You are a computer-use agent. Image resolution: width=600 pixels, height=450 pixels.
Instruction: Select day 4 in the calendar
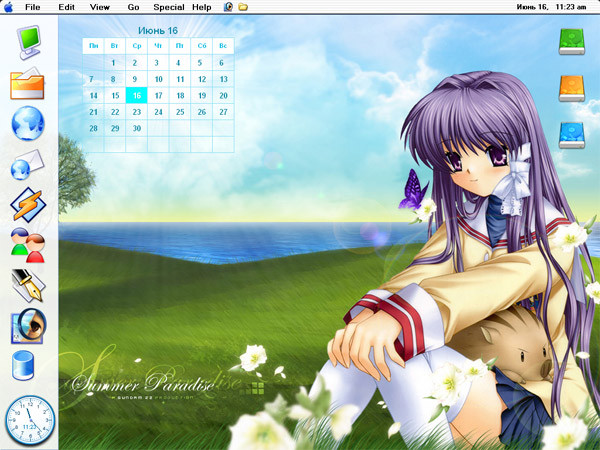[178, 63]
